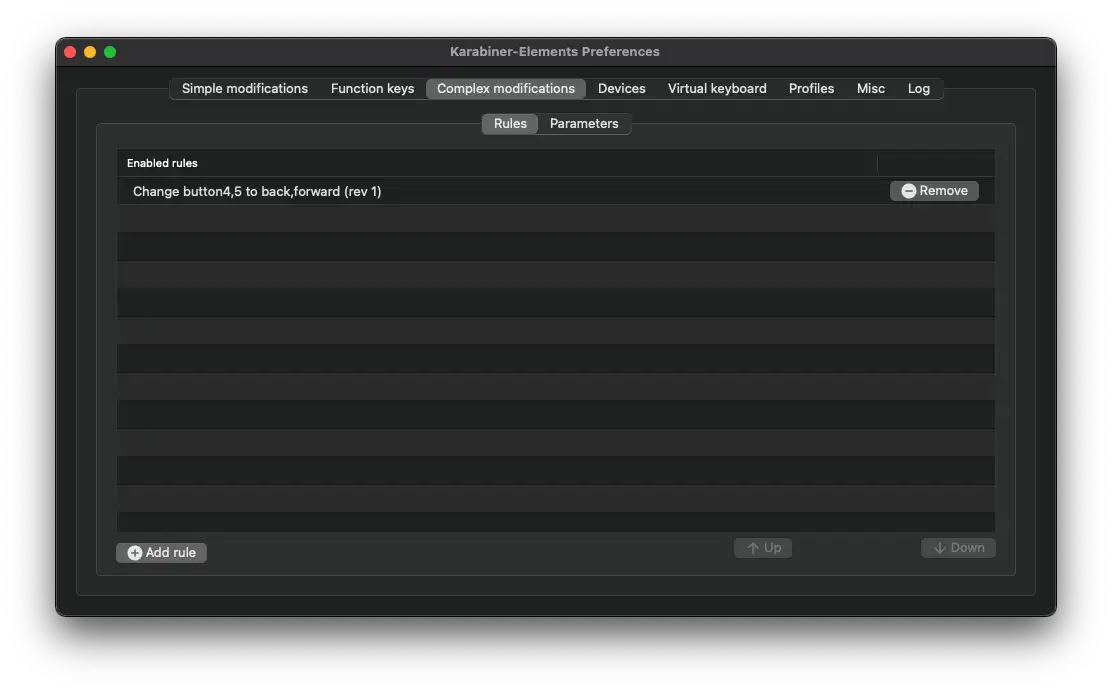The image size is (1112, 690).
Task: Switch to the Misc tab
Action: click(870, 89)
